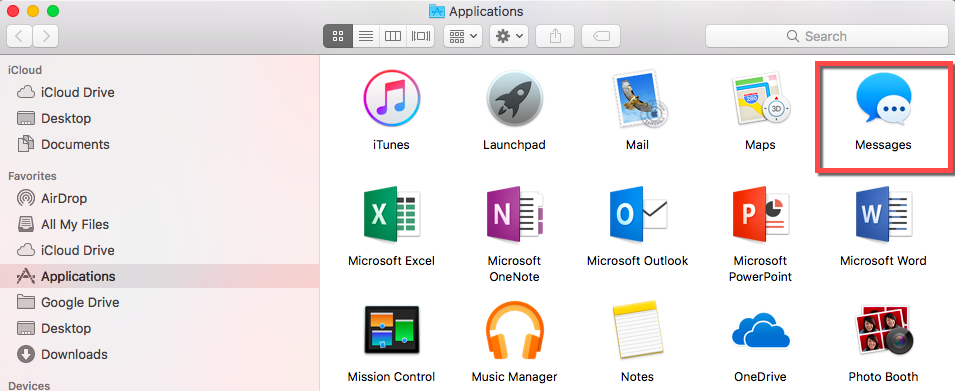Select the Maps app icon

[x=760, y=99]
